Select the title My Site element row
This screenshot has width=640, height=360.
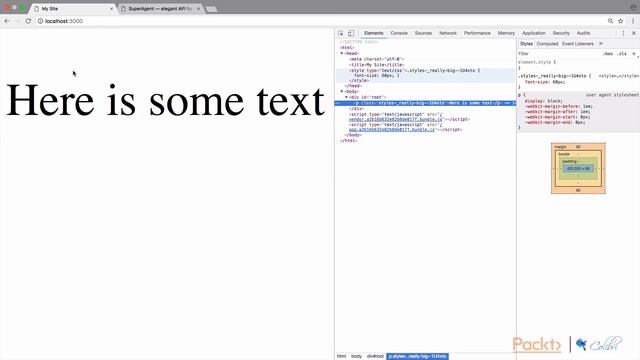[376, 64]
